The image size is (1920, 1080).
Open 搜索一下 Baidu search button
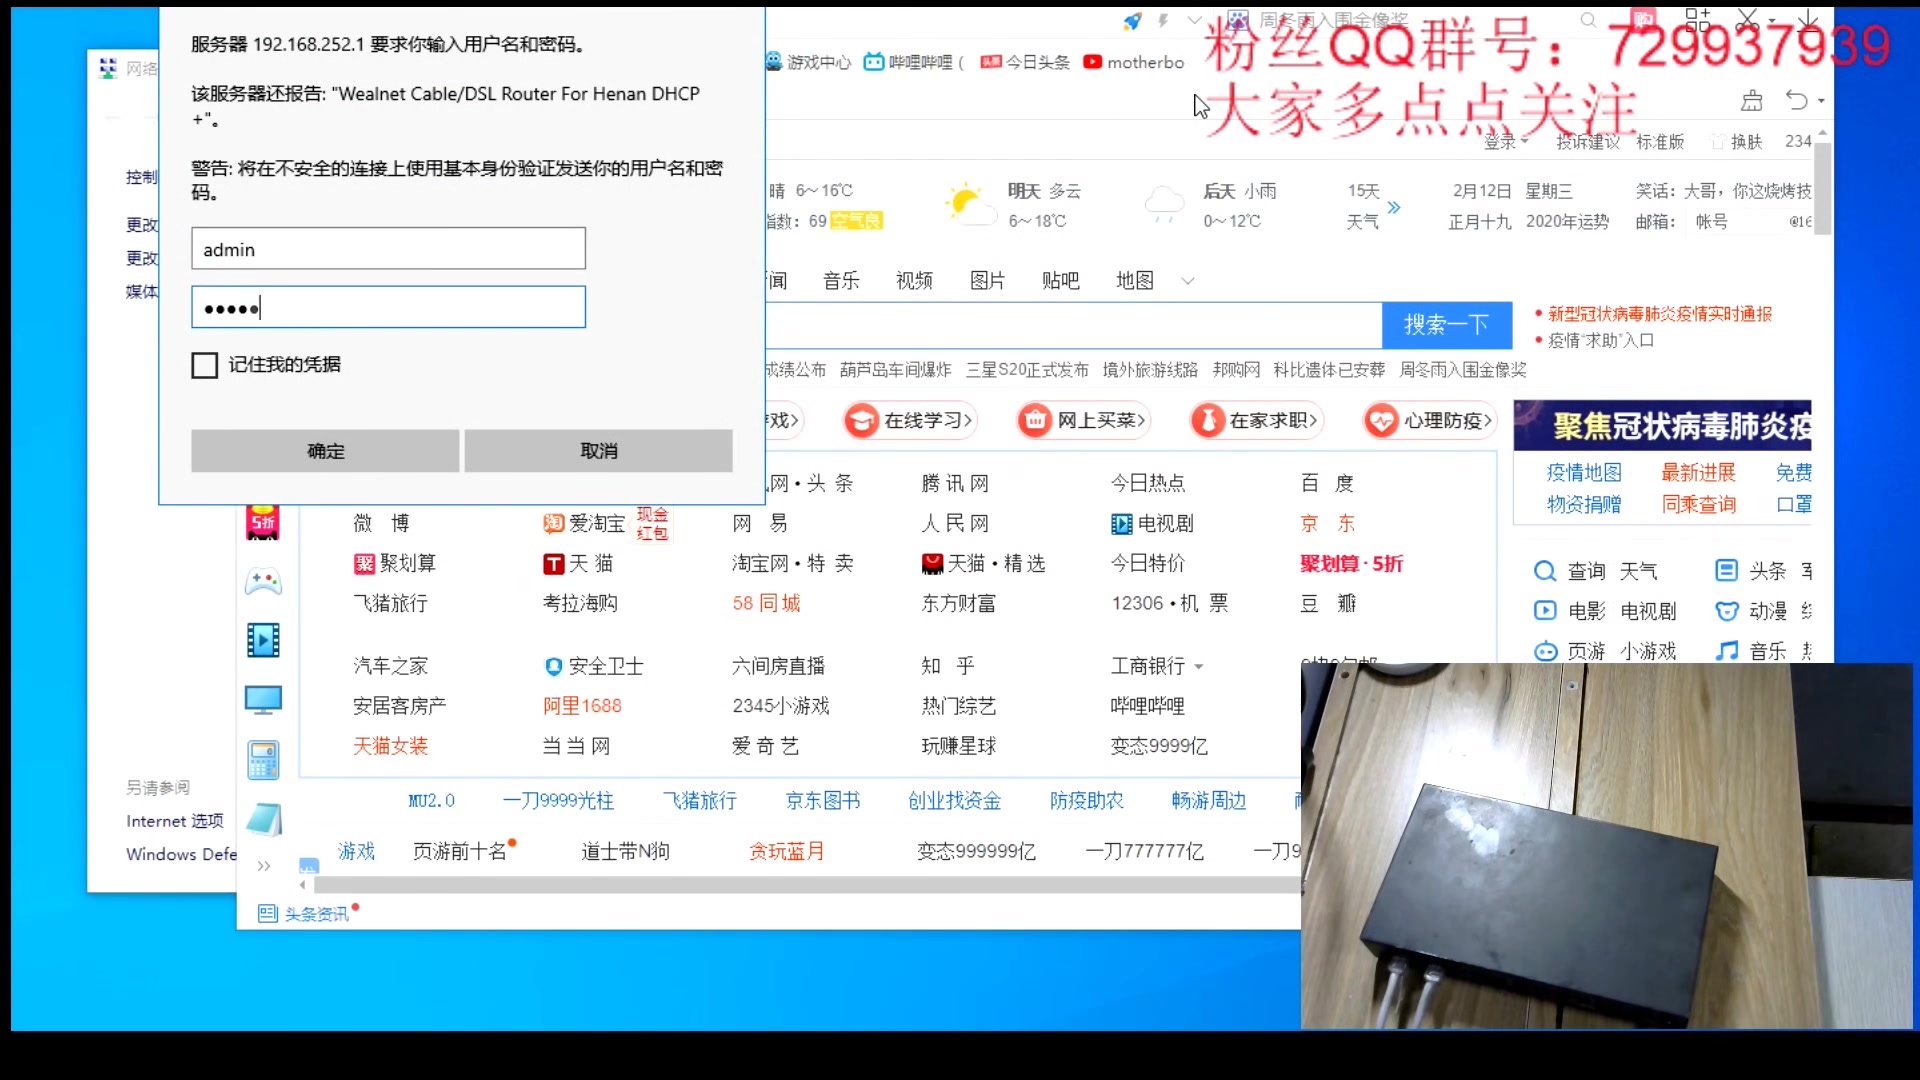[1447, 322]
